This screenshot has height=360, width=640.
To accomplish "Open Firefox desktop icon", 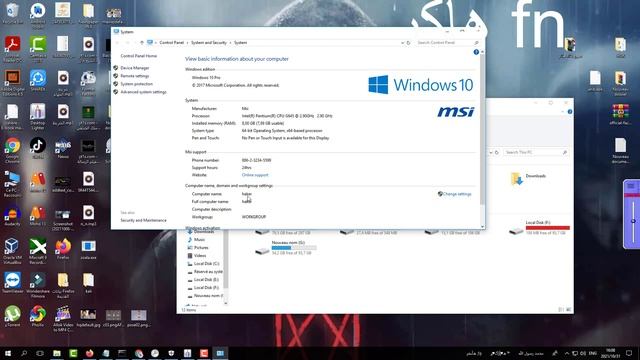I will point(63,249).
